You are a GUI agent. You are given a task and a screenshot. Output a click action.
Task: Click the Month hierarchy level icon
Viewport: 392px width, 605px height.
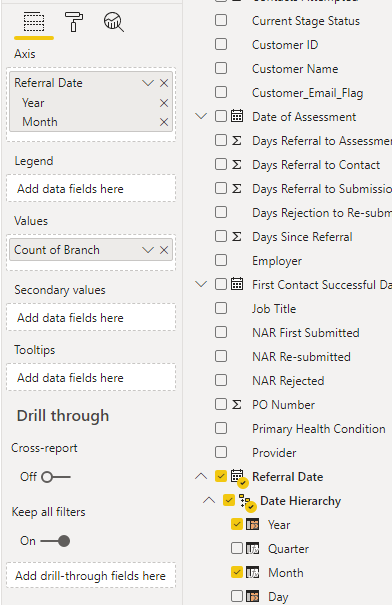(x=253, y=572)
